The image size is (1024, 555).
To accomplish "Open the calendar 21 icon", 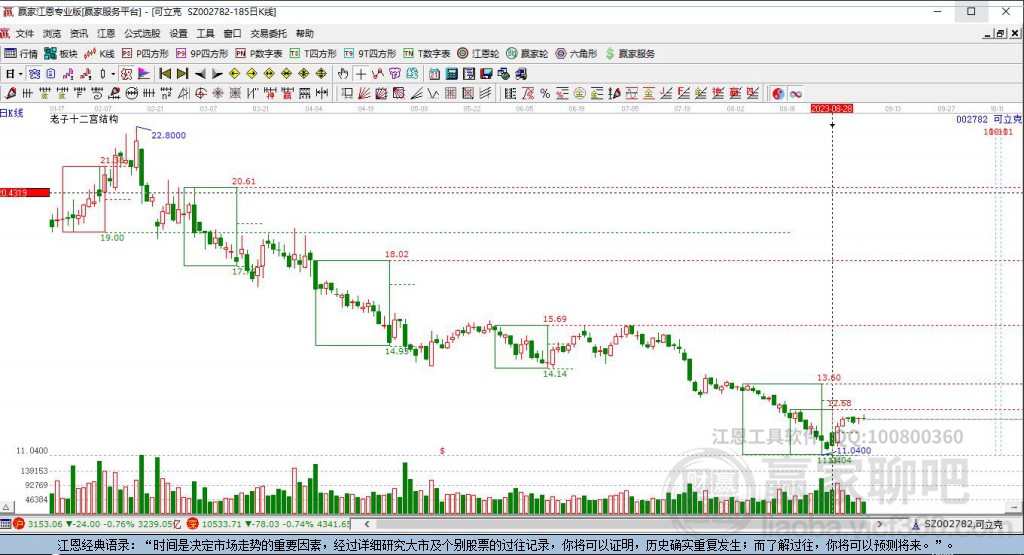I will click(434, 74).
